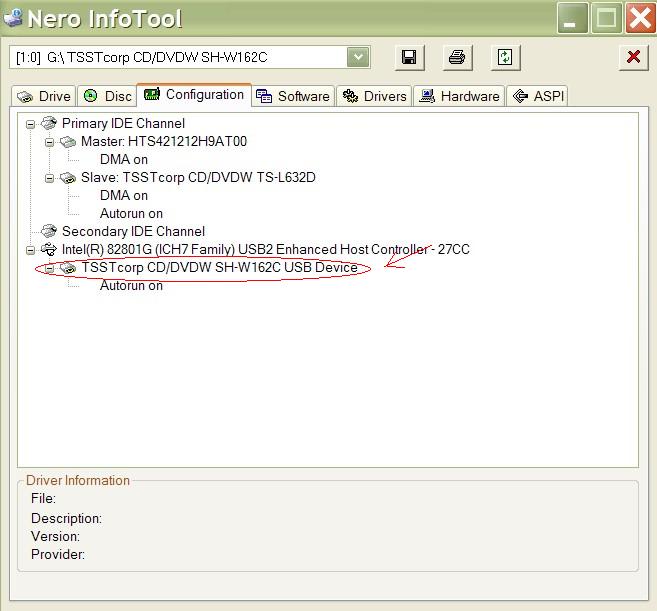The height and width of the screenshot is (611, 657).
Task: Open the ASPI tab
Action: point(538,96)
